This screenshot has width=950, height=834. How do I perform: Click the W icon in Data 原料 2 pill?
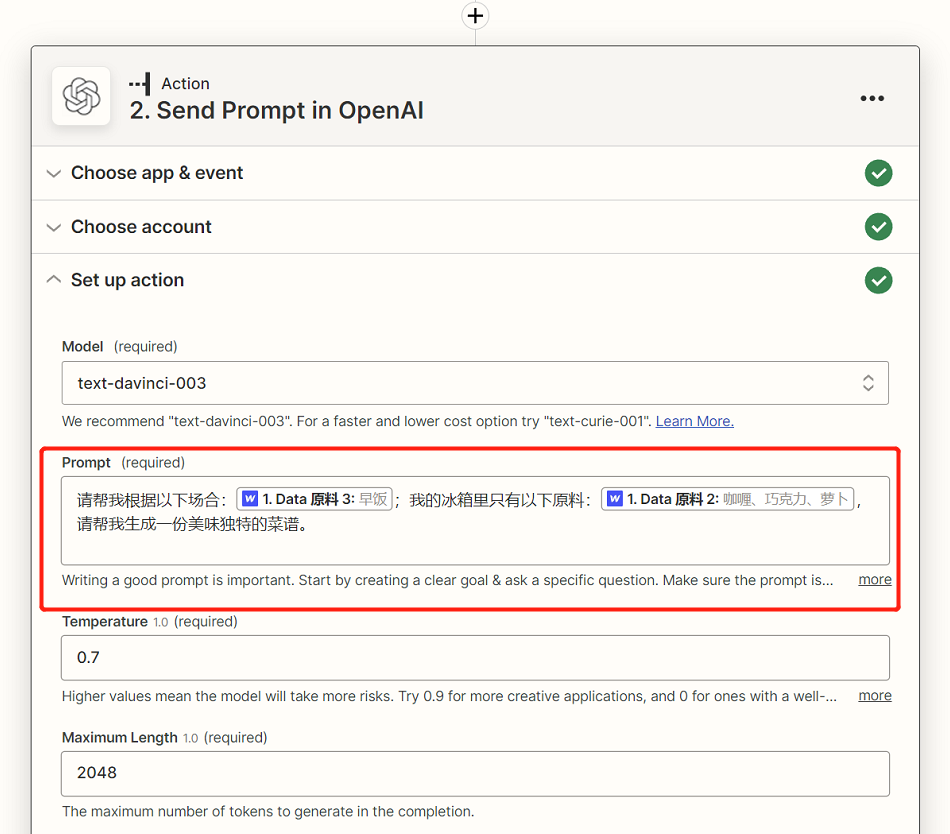614,498
